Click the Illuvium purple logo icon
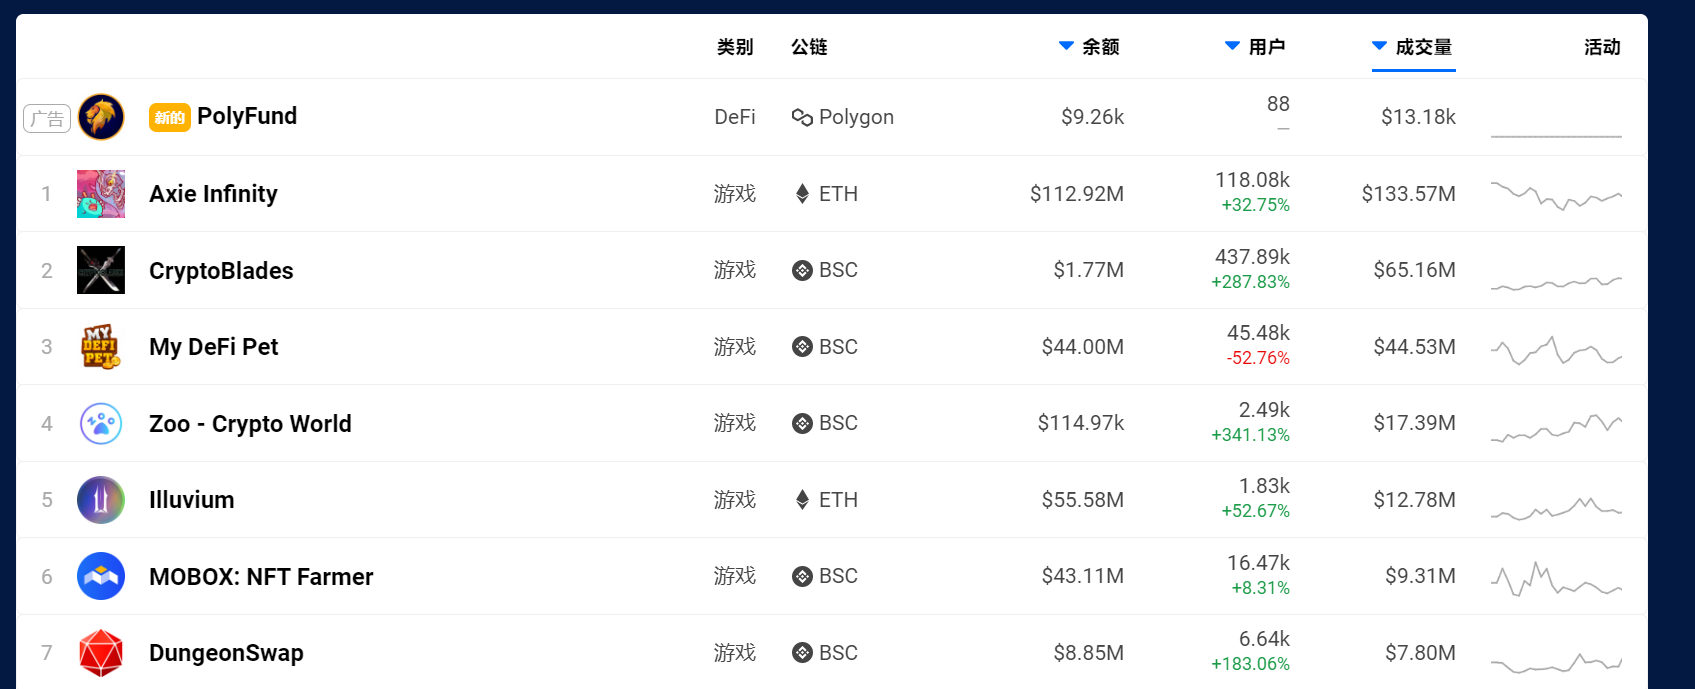Viewport: 1695px width, 689px height. (x=101, y=500)
